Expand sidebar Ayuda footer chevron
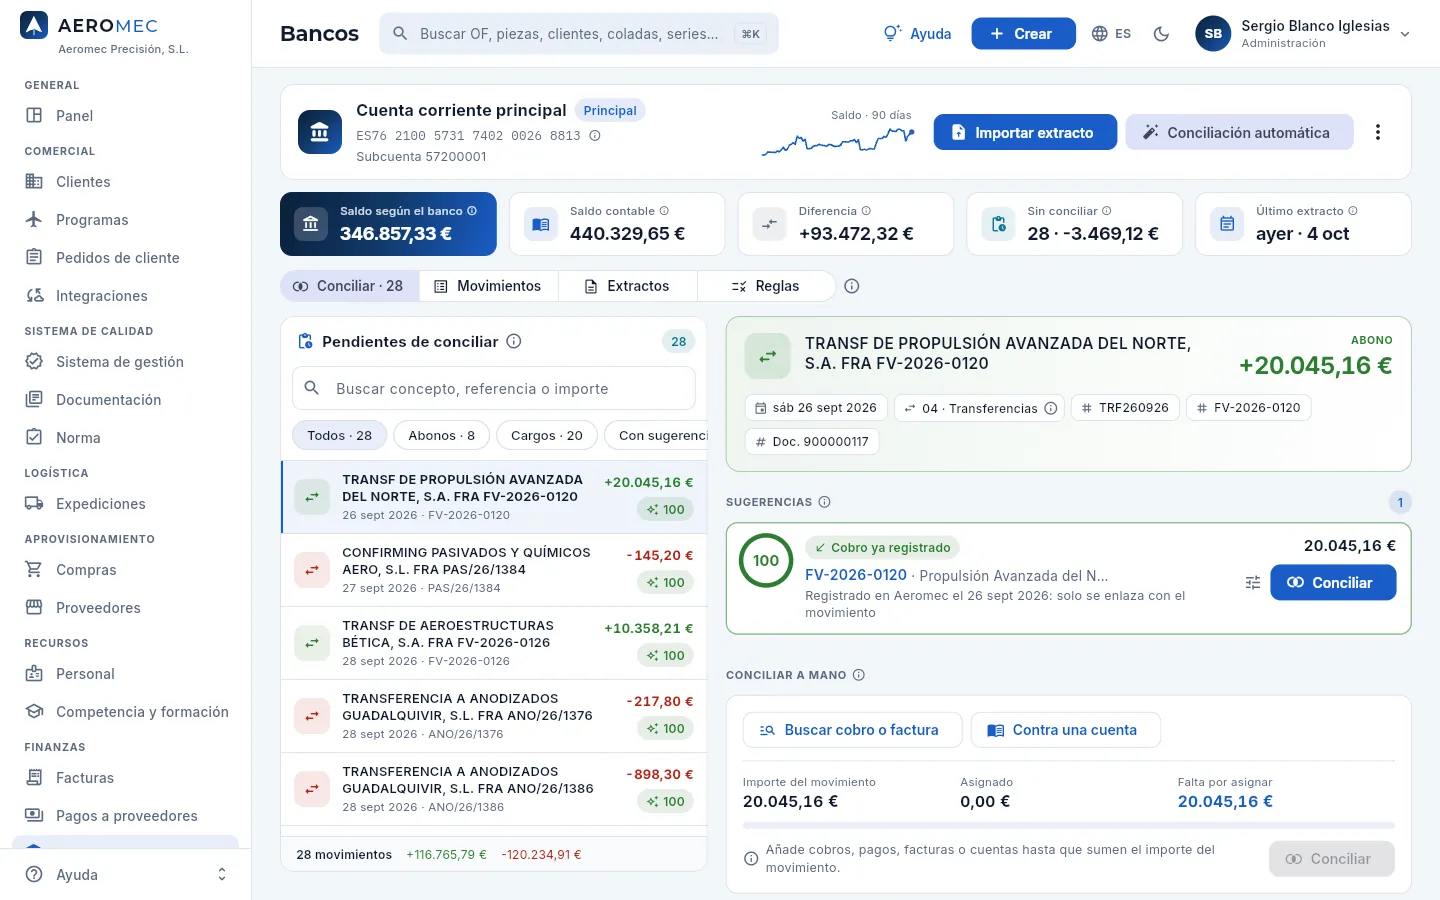The height and width of the screenshot is (900, 1440). pos(222,875)
